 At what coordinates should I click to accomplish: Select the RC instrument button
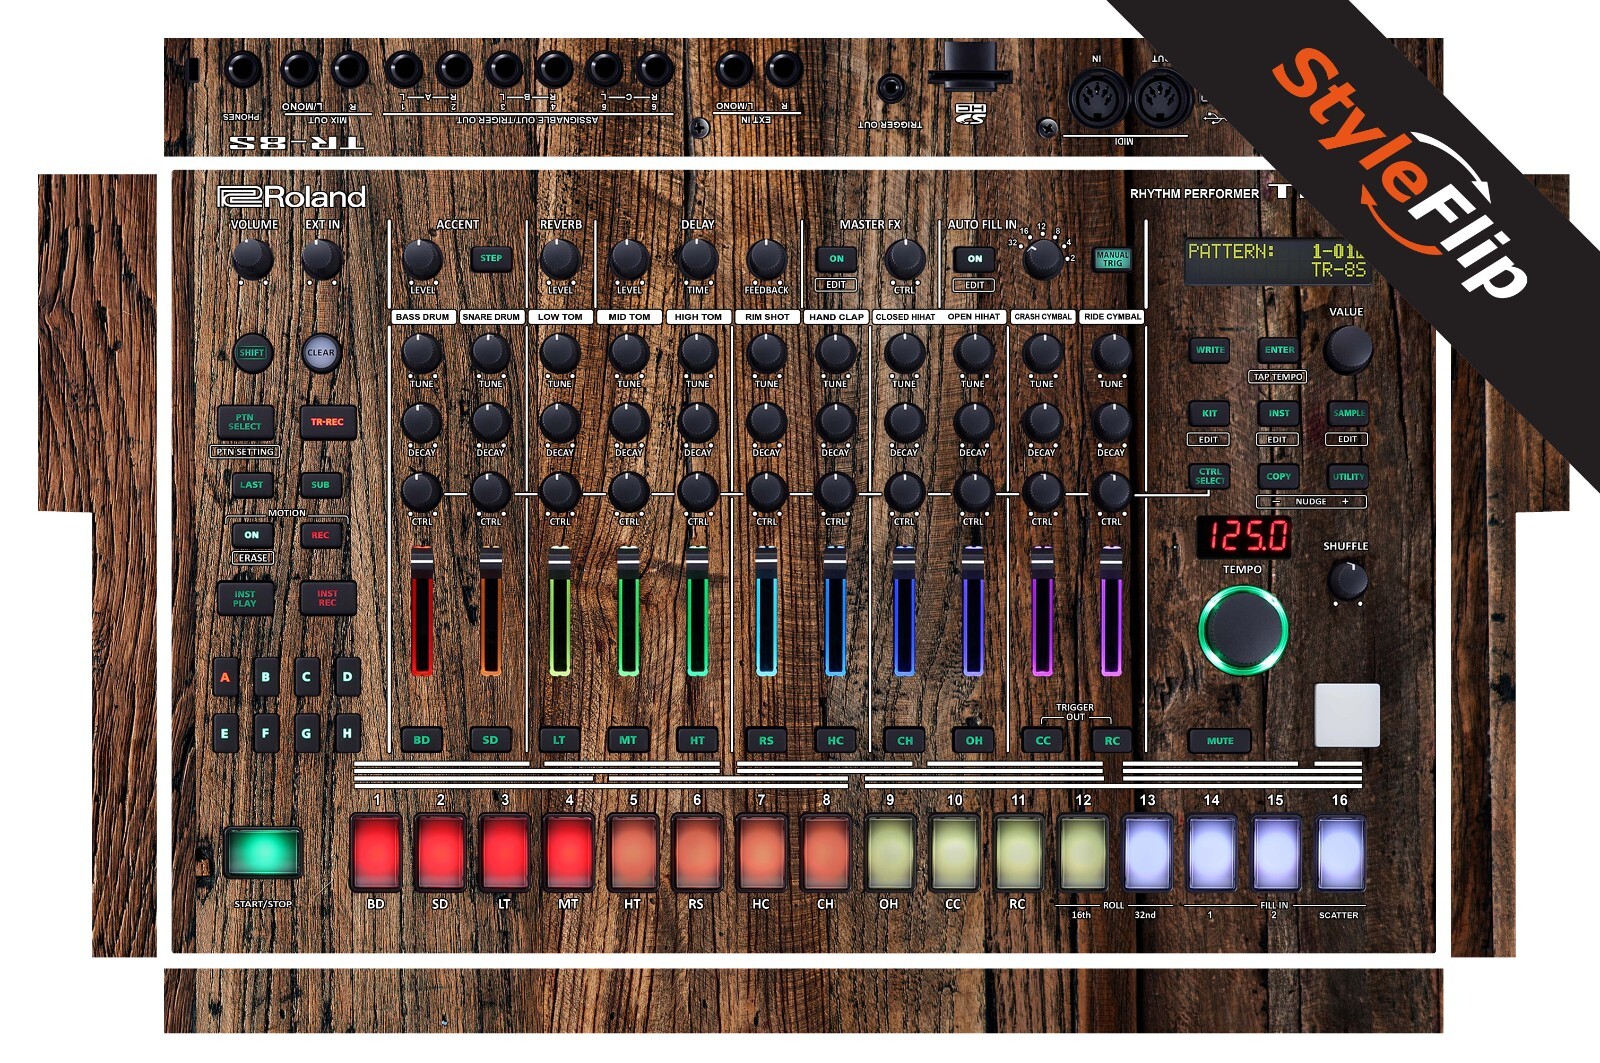1112,740
